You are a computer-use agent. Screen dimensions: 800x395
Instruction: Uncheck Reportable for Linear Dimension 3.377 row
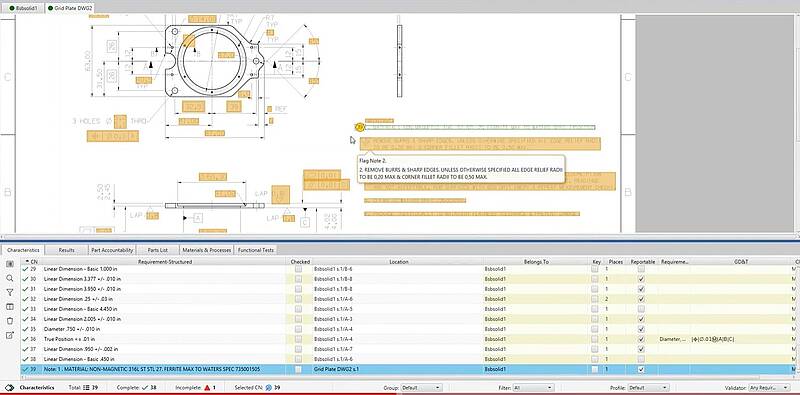tap(641, 279)
